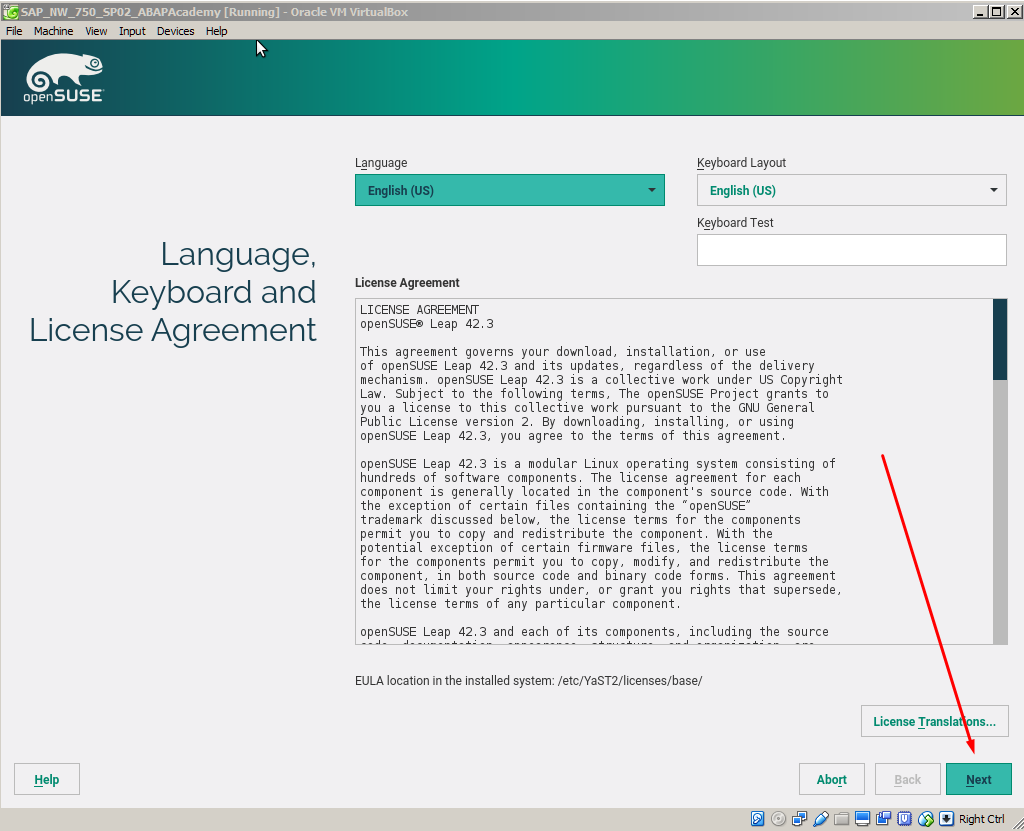The image size is (1024, 831).
Task: Click the hard disk activity status icon
Action: (x=758, y=819)
